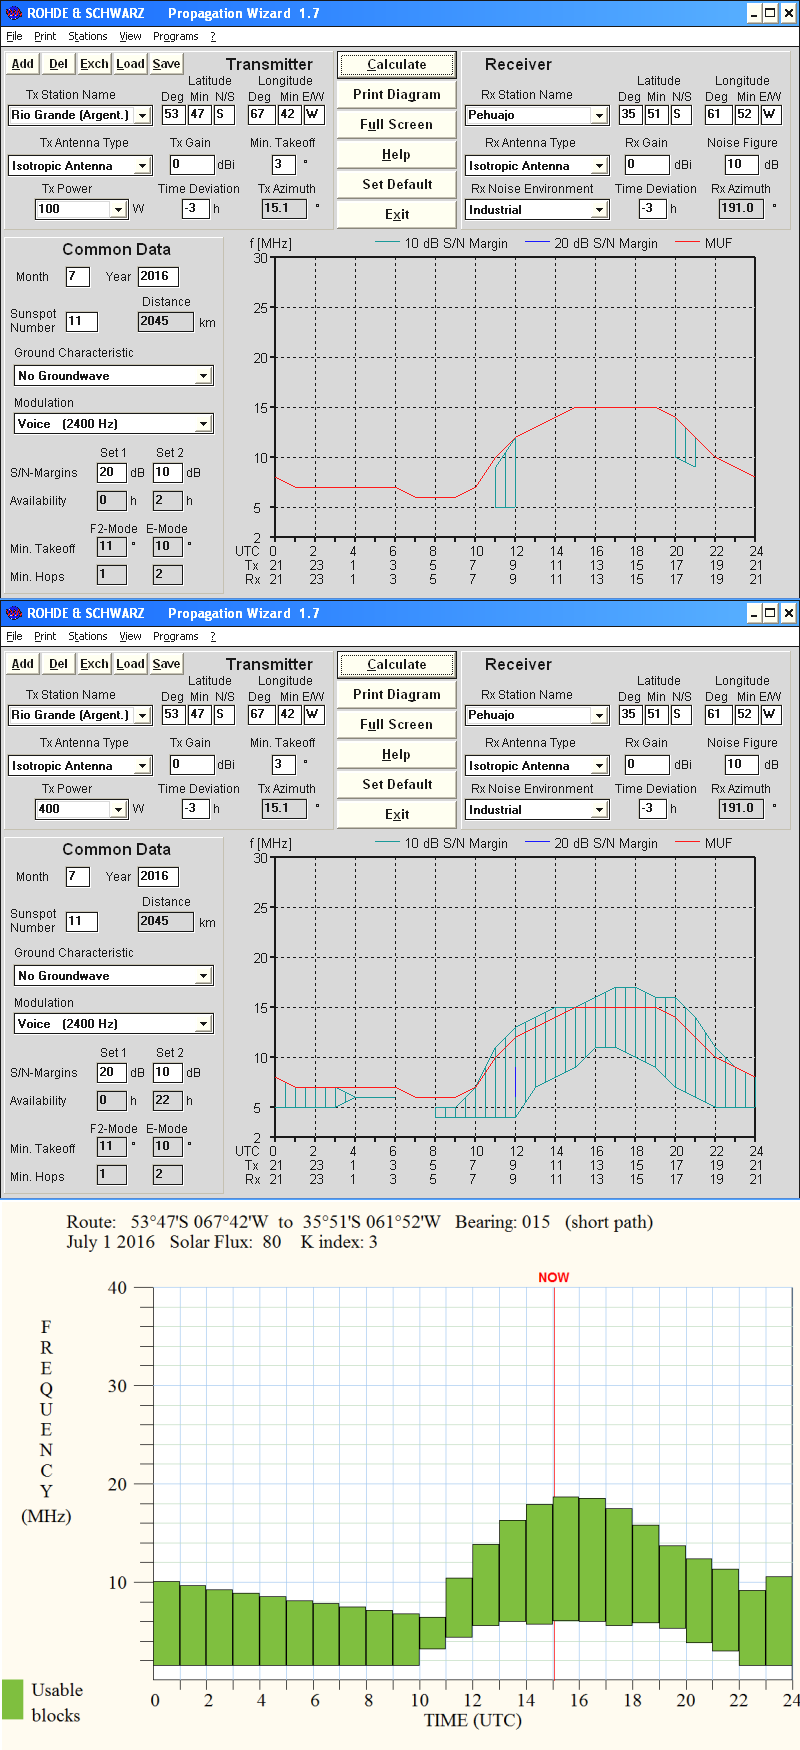Expand Rx Noise Environment dropdown in lower window
Screen dimensions: 800x1750
coord(599,810)
